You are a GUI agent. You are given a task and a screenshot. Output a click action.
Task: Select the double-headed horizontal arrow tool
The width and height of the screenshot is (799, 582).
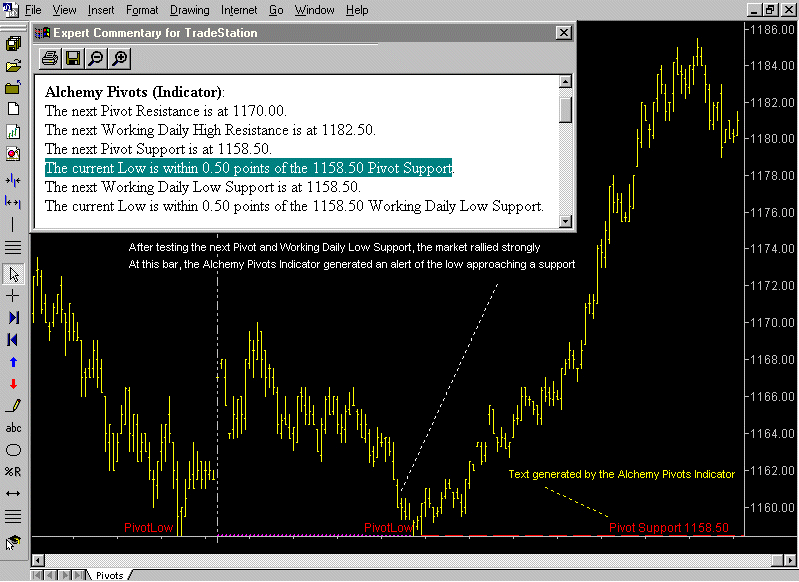(x=13, y=493)
